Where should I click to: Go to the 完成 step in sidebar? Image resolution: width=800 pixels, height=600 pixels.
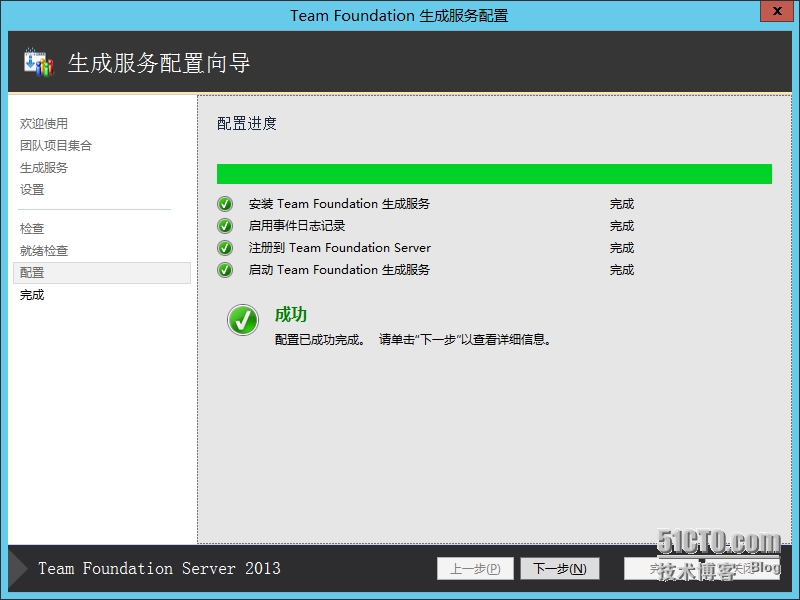(x=32, y=295)
